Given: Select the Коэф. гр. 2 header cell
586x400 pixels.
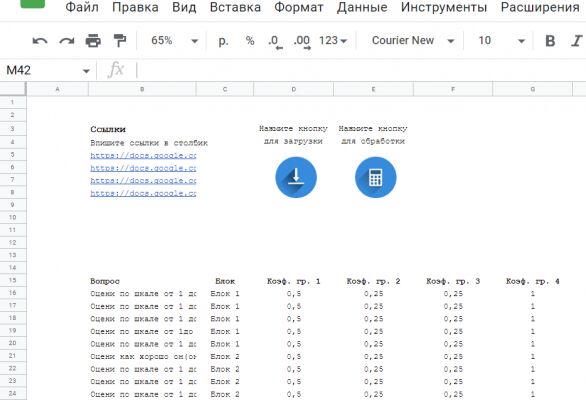Looking at the screenshot, I should coord(373,281).
